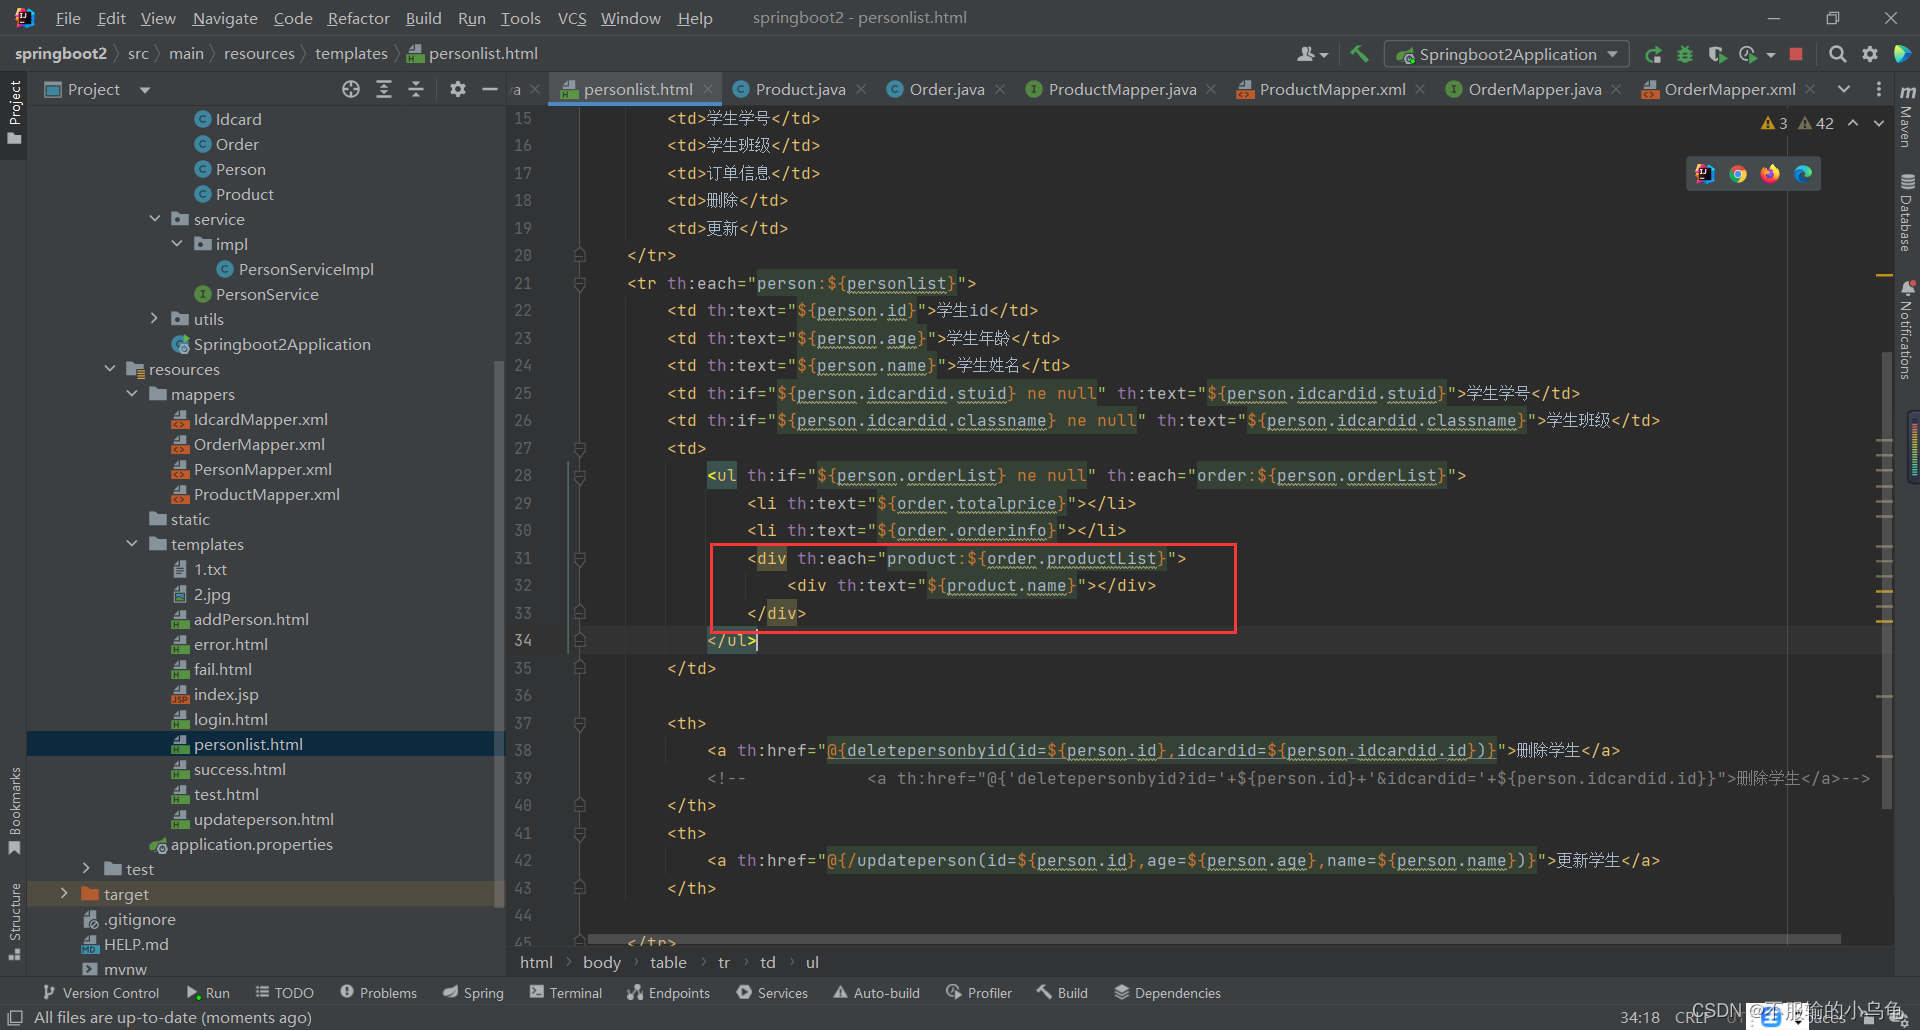Screen dimensions: 1920x1030
Task: Collapse the resources folder
Action: [x=110, y=369]
